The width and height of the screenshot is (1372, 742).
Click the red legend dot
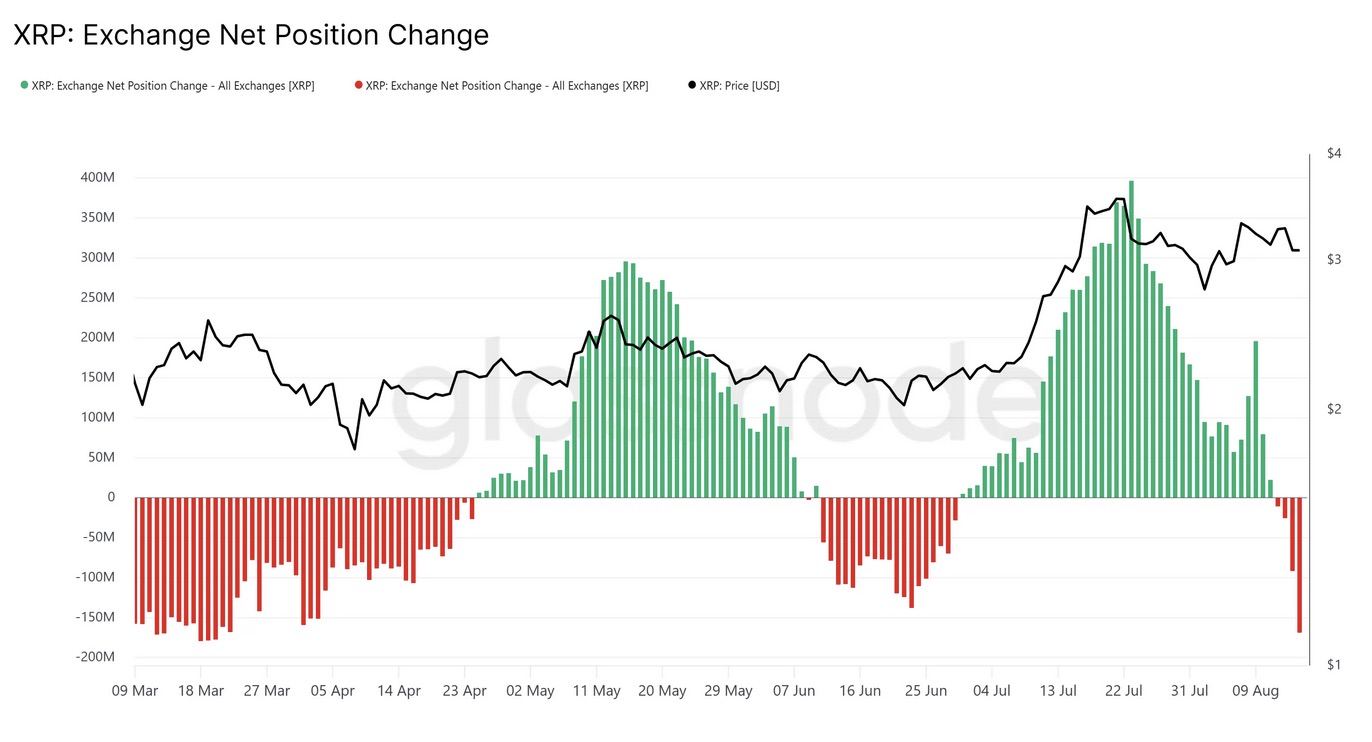(358, 86)
